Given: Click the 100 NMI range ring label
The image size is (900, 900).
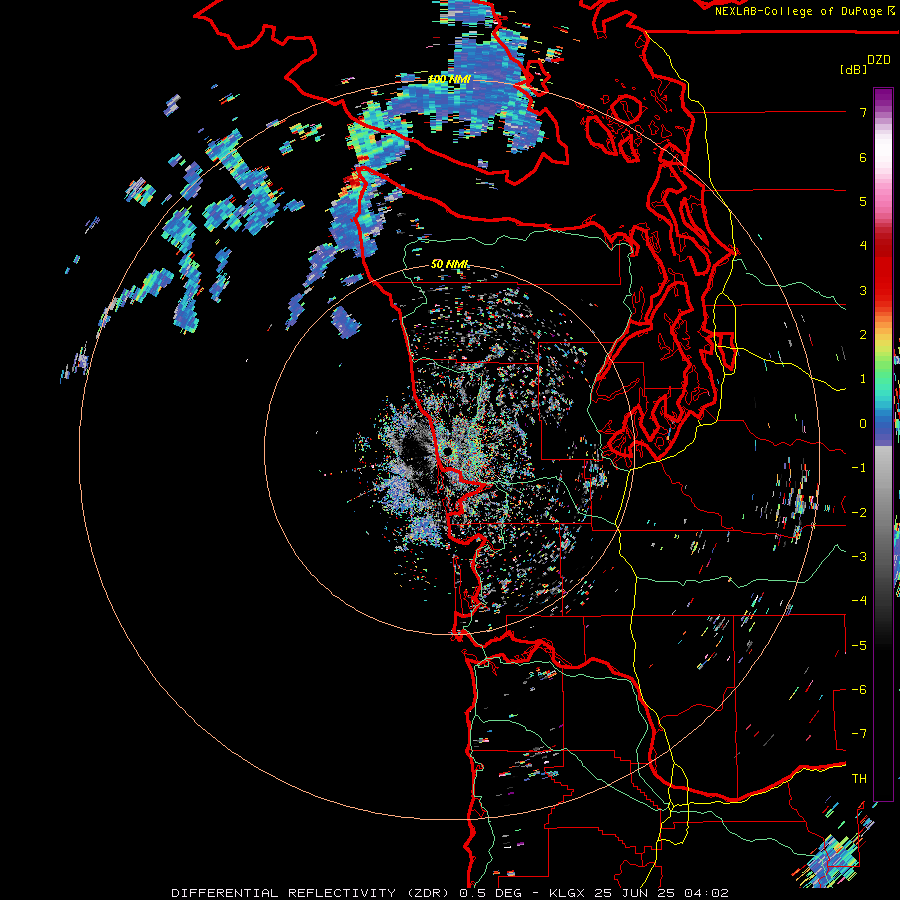Looking at the screenshot, I should point(449,79).
